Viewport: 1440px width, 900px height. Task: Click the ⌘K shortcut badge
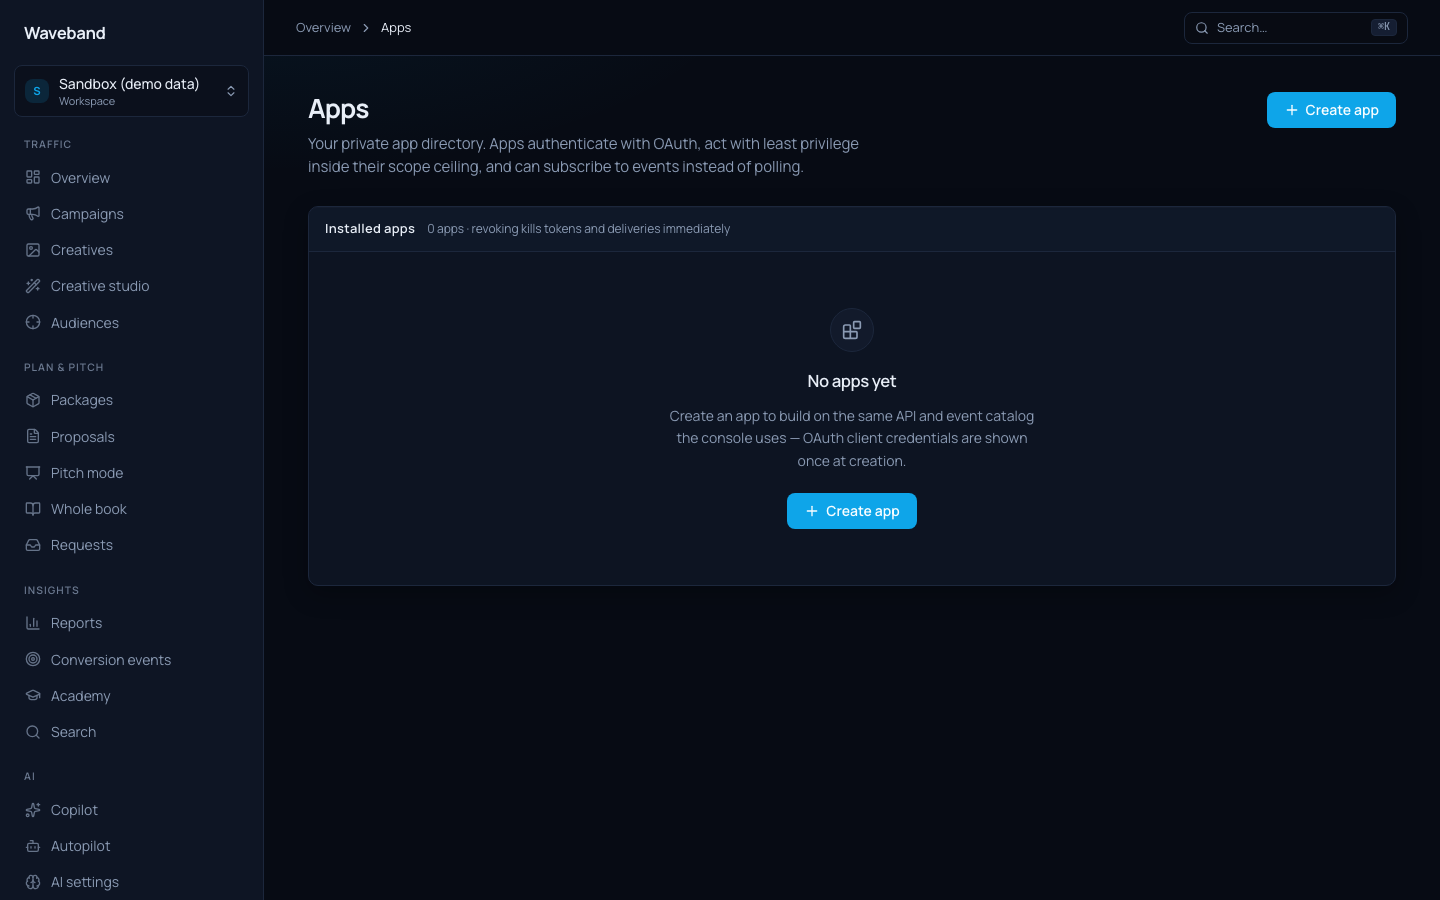(1384, 27)
